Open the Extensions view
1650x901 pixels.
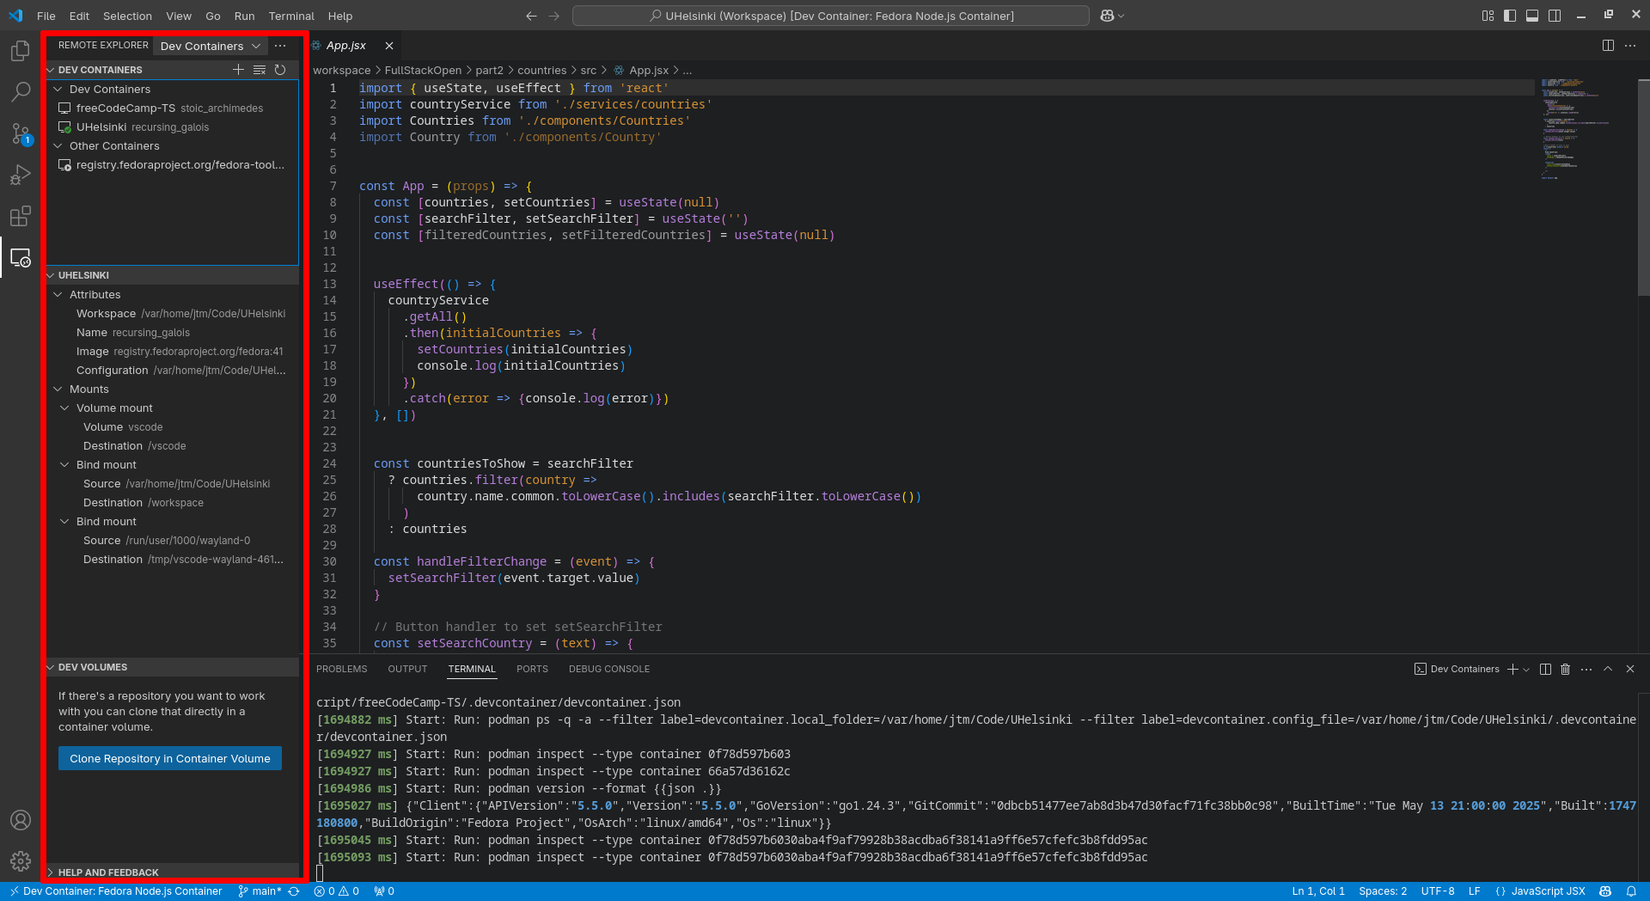20,216
